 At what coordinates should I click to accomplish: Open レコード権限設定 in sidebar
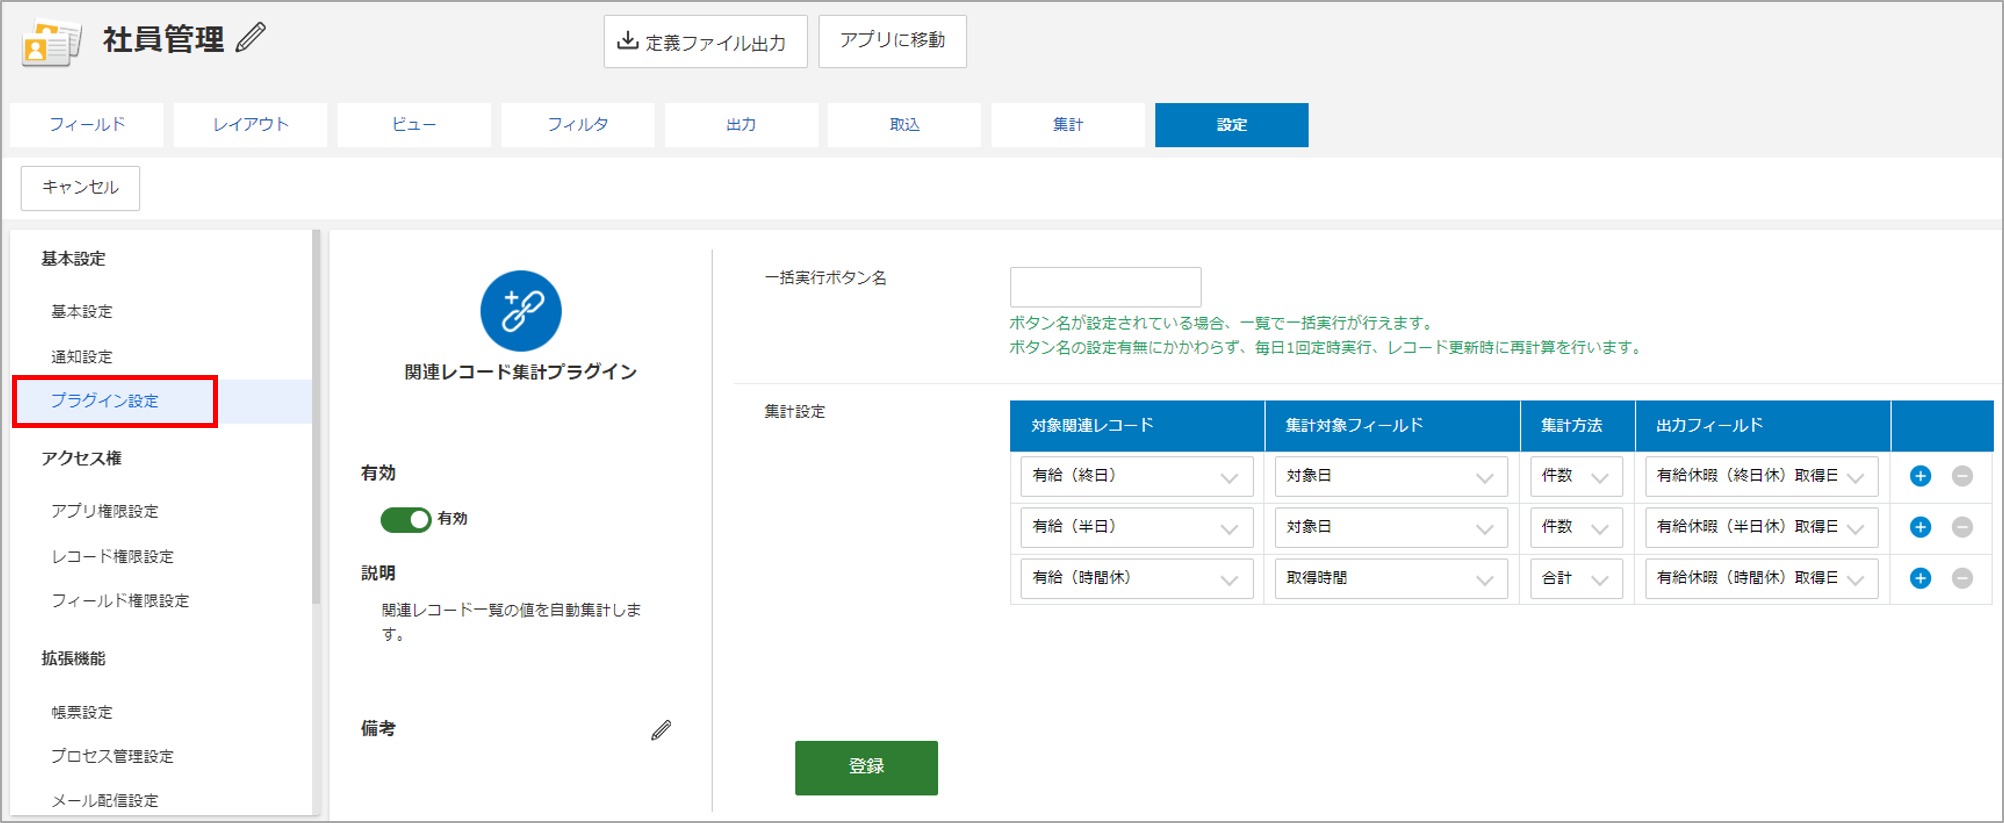coord(113,557)
